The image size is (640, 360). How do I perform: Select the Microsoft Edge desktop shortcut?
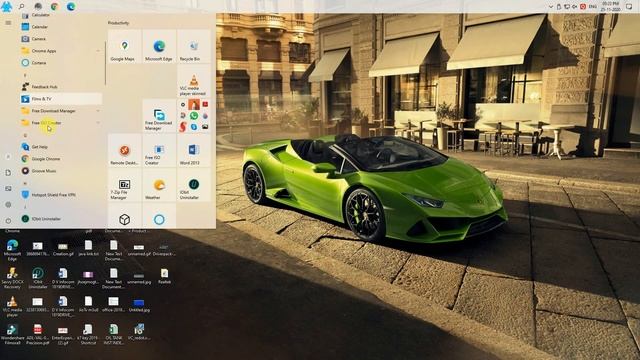click(12, 250)
